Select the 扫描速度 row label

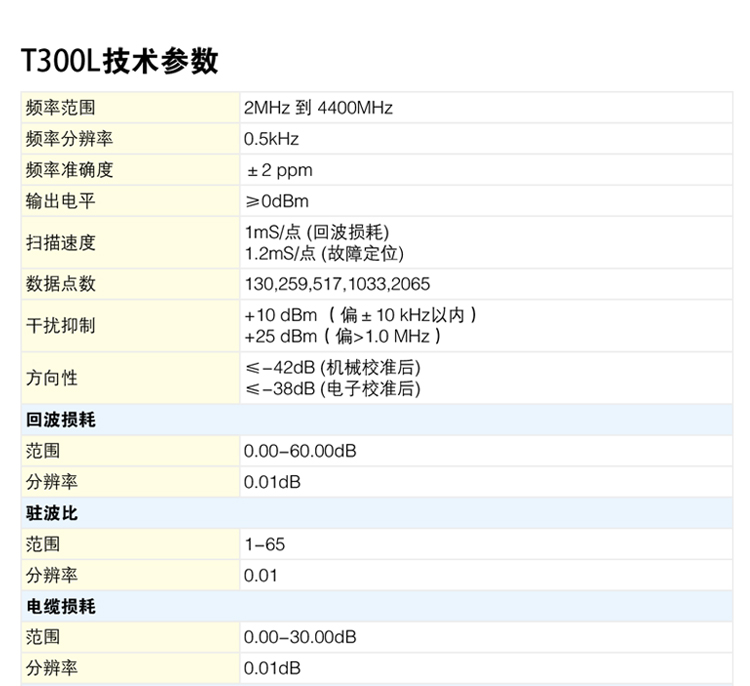(60, 242)
